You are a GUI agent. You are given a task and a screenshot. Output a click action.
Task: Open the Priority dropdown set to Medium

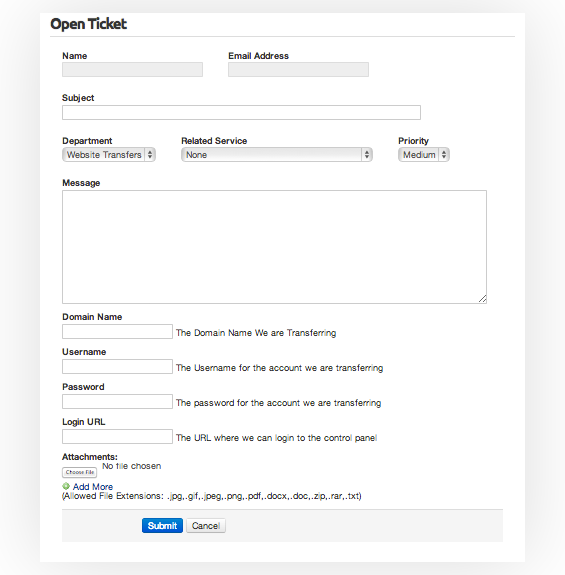(424, 155)
